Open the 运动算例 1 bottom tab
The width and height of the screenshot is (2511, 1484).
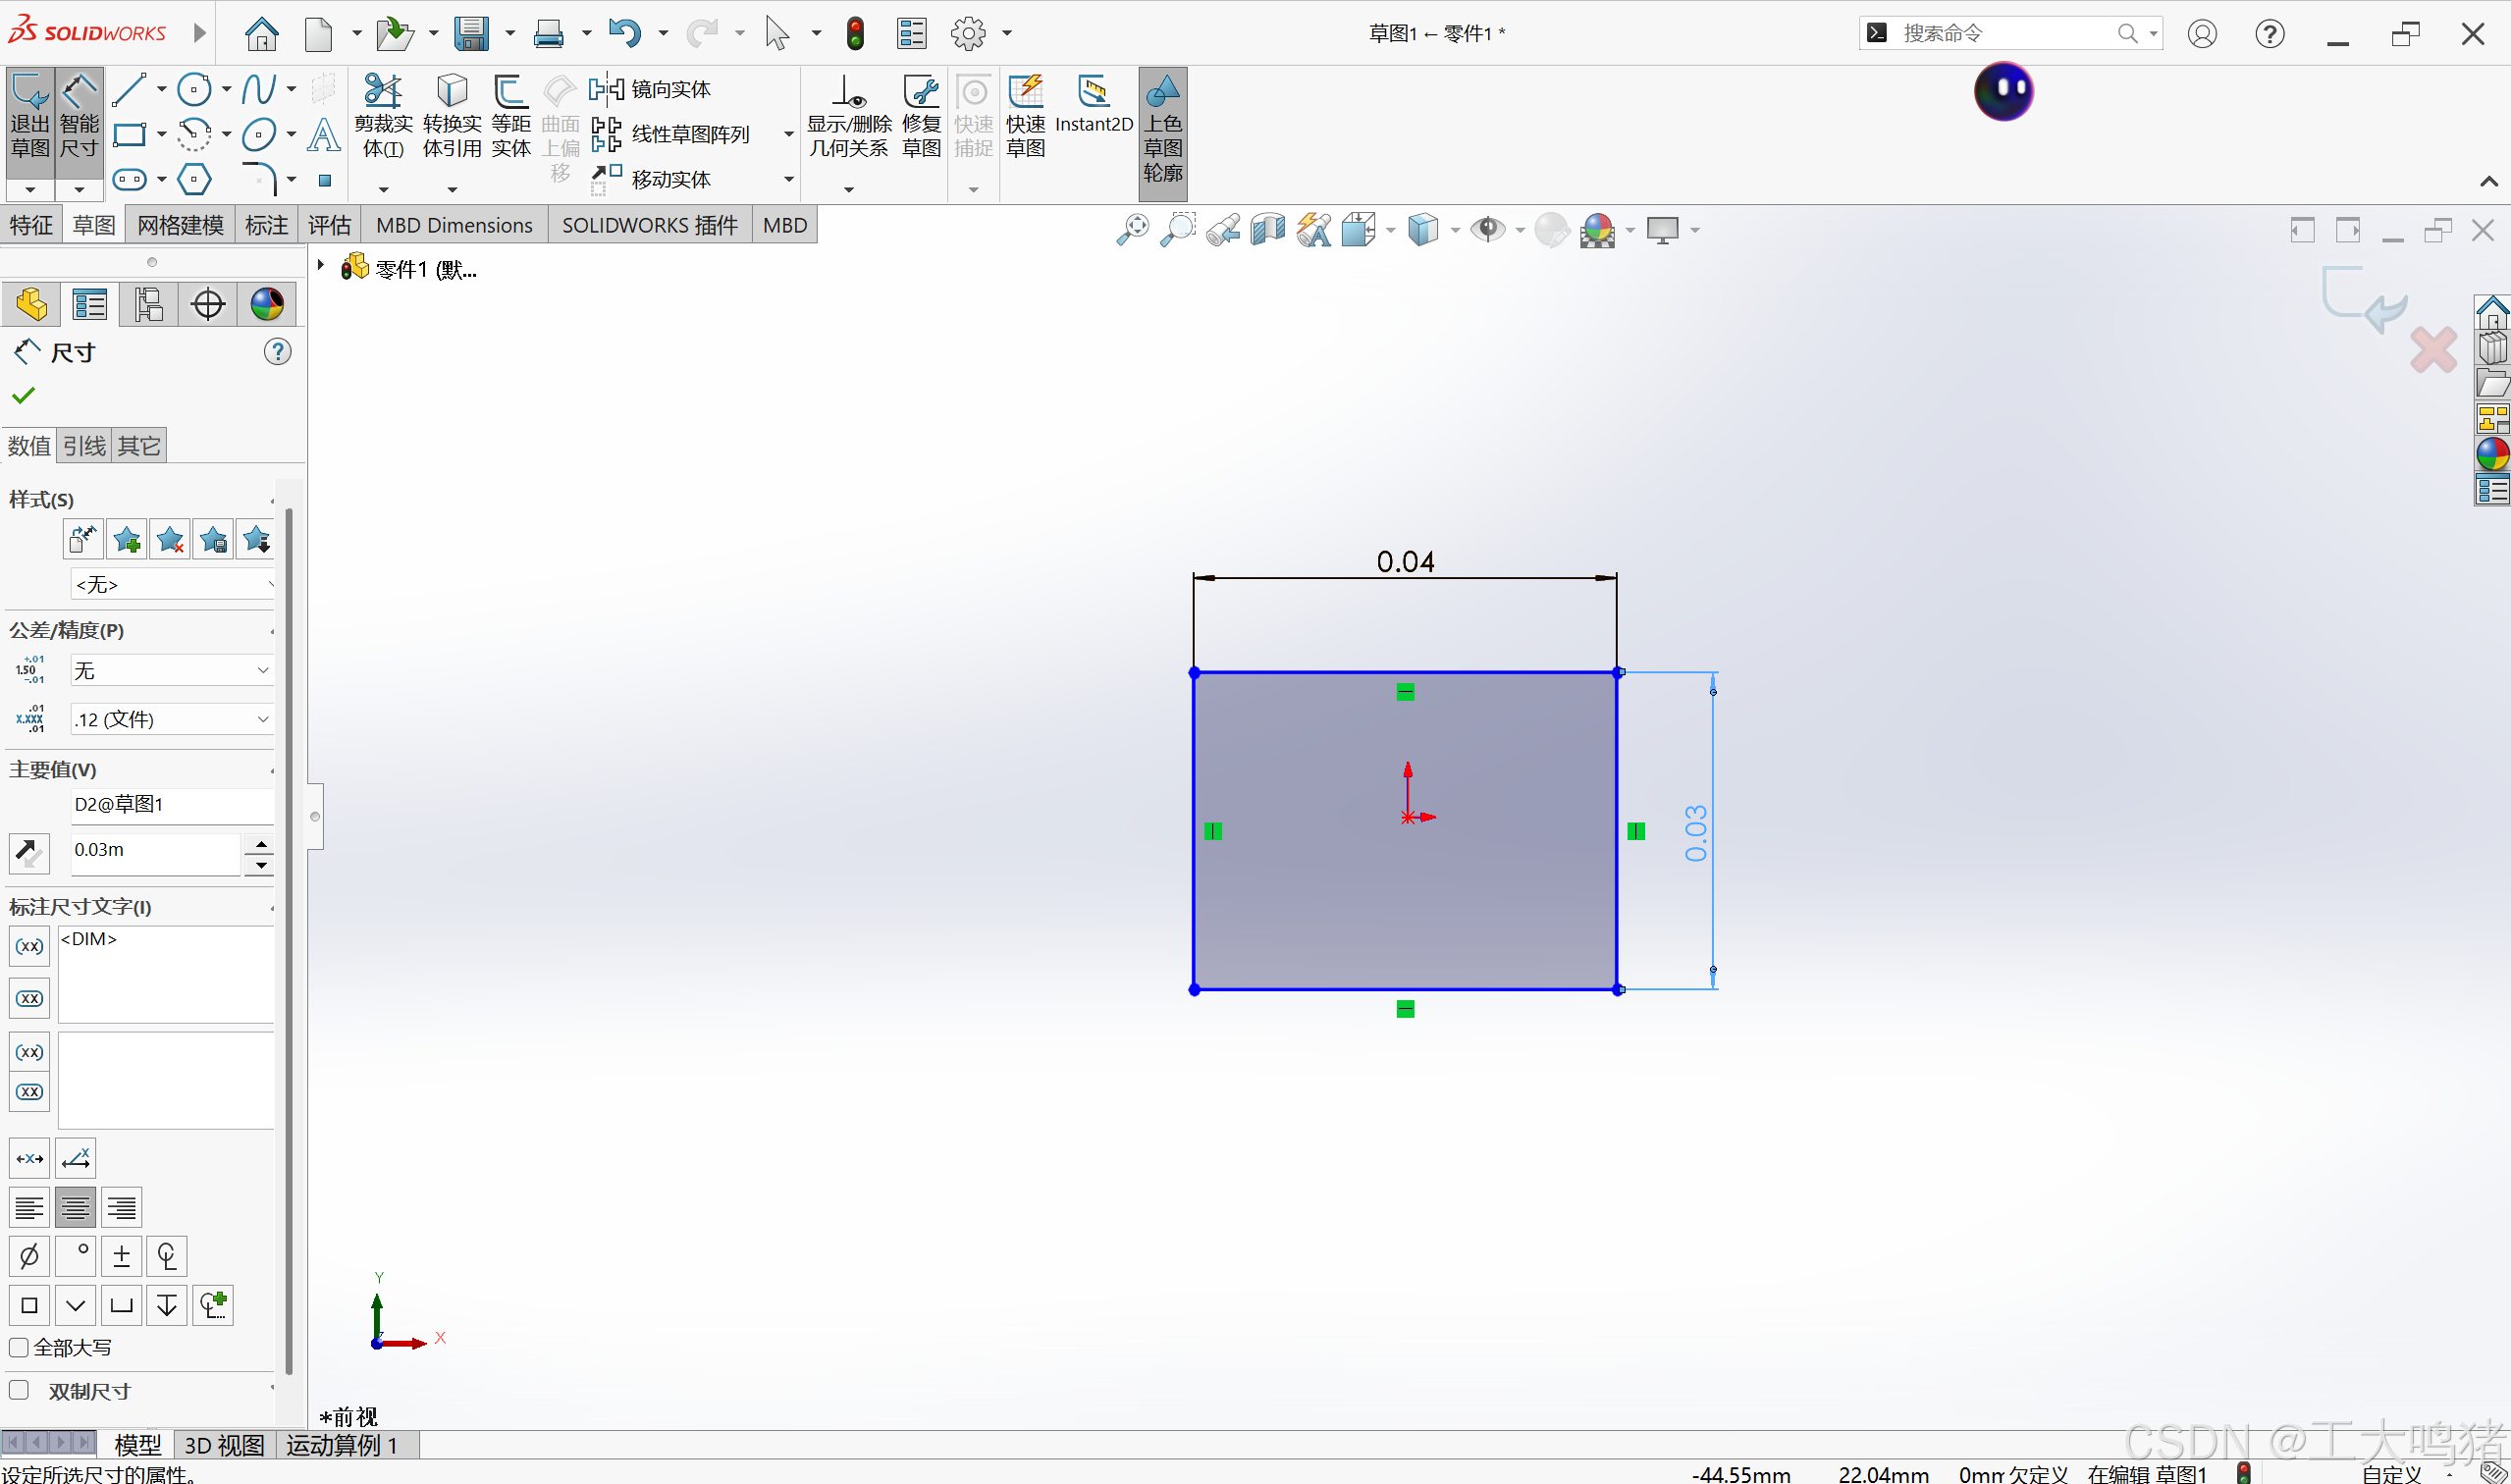pyautogui.click(x=342, y=1445)
